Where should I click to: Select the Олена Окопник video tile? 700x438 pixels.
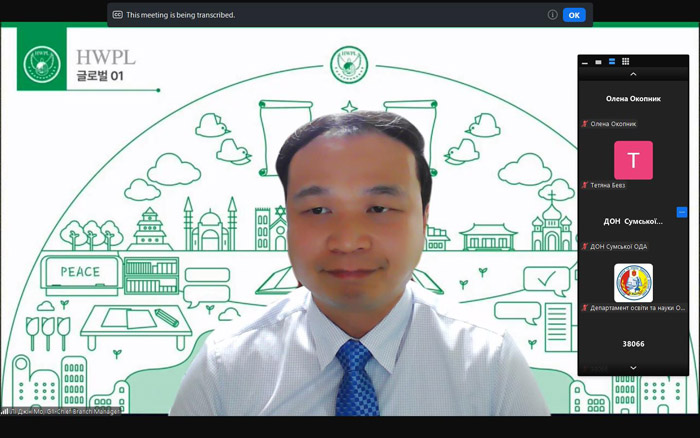coord(633,99)
